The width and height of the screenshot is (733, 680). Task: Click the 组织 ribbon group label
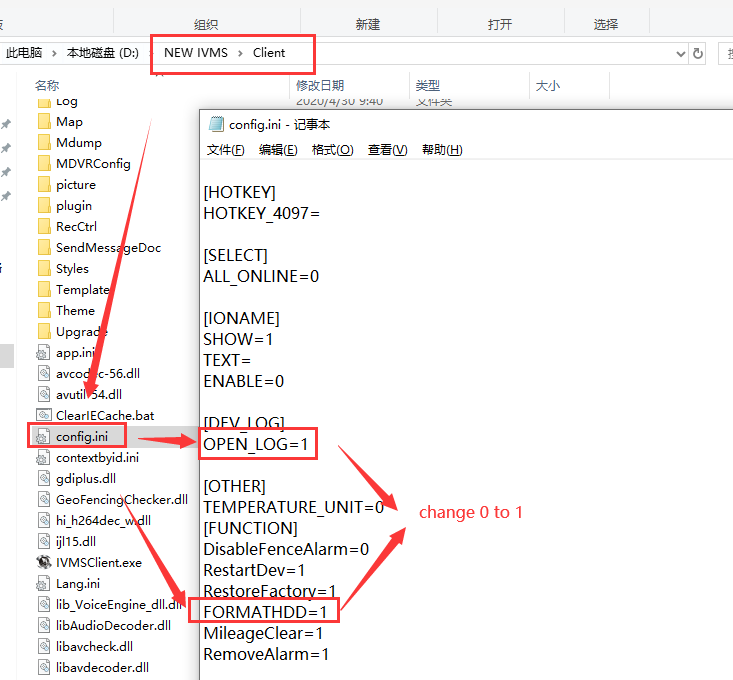206,24
